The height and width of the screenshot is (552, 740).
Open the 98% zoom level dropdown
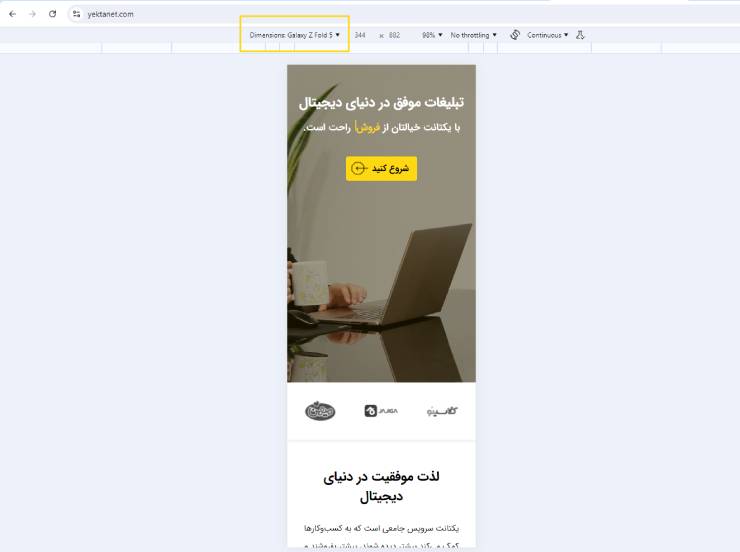click(x=432, y=35)
